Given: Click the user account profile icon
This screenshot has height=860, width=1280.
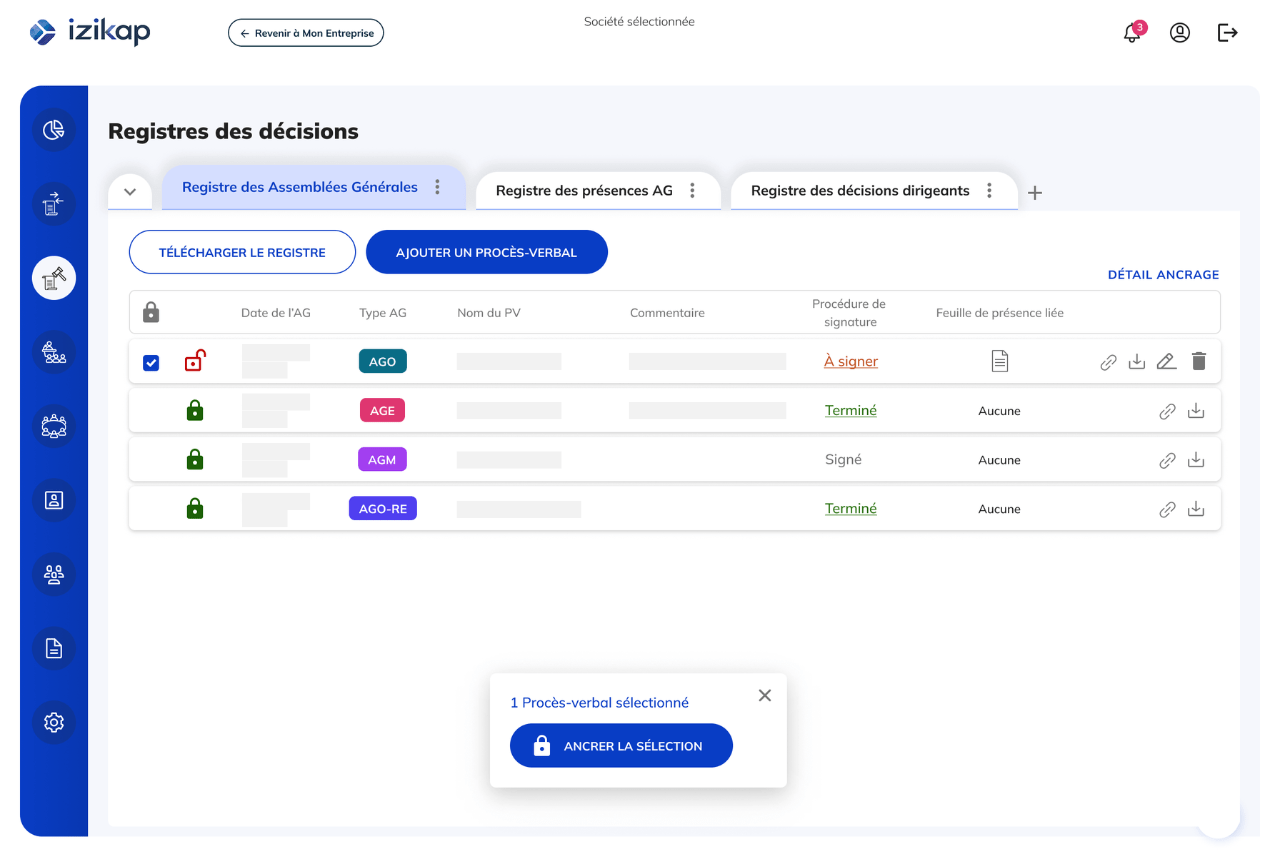Looking at the screenshot, I should point(1180,33).
